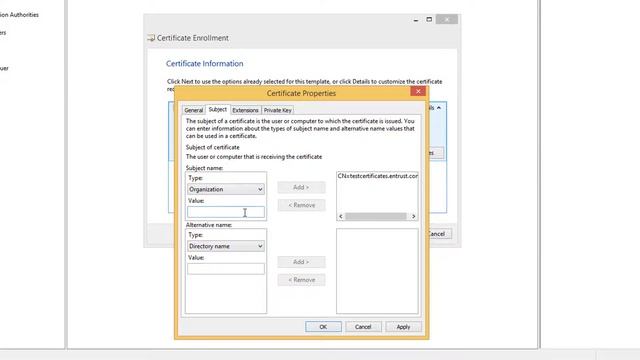Minimize the Certificate Enrollment window
Image resolution: width=640 pixels, height=360 pixels.
pyautogui.click(x=416, y=20)
